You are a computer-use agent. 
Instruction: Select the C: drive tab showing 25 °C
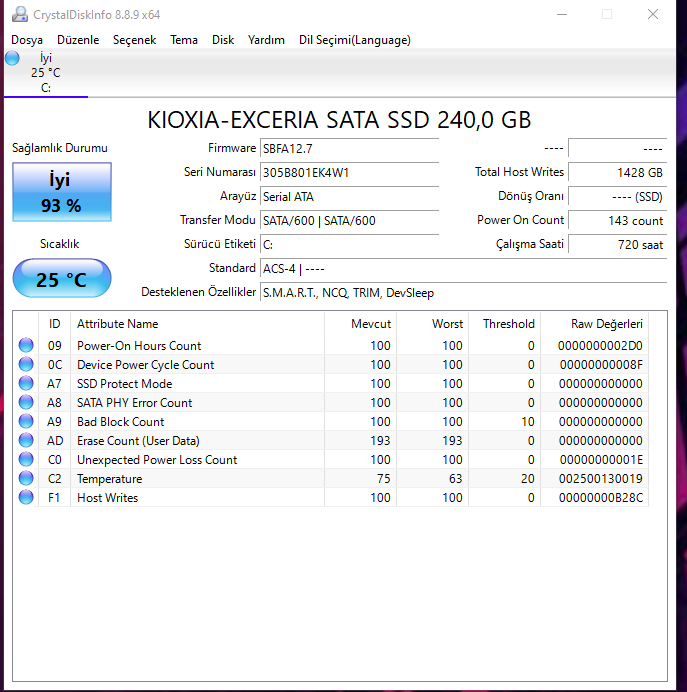pos(46,73)
